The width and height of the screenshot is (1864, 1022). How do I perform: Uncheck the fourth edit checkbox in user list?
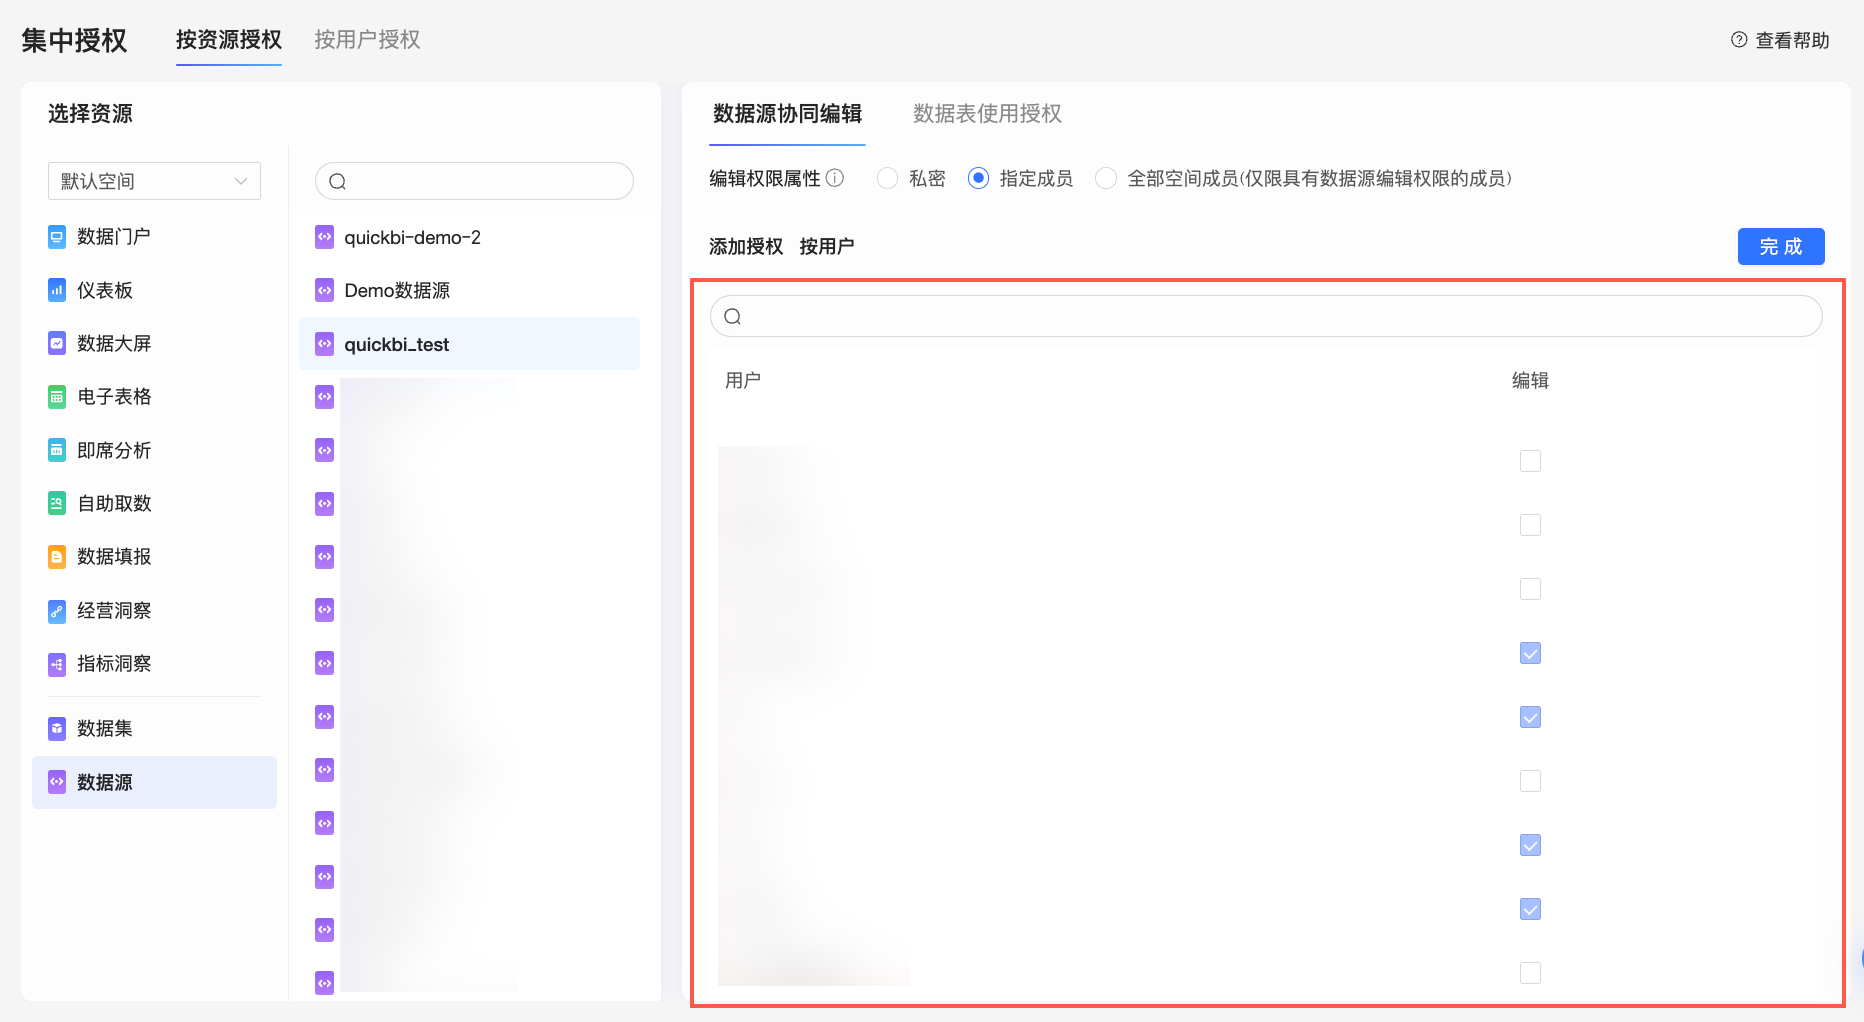(x=1530, y=653)
